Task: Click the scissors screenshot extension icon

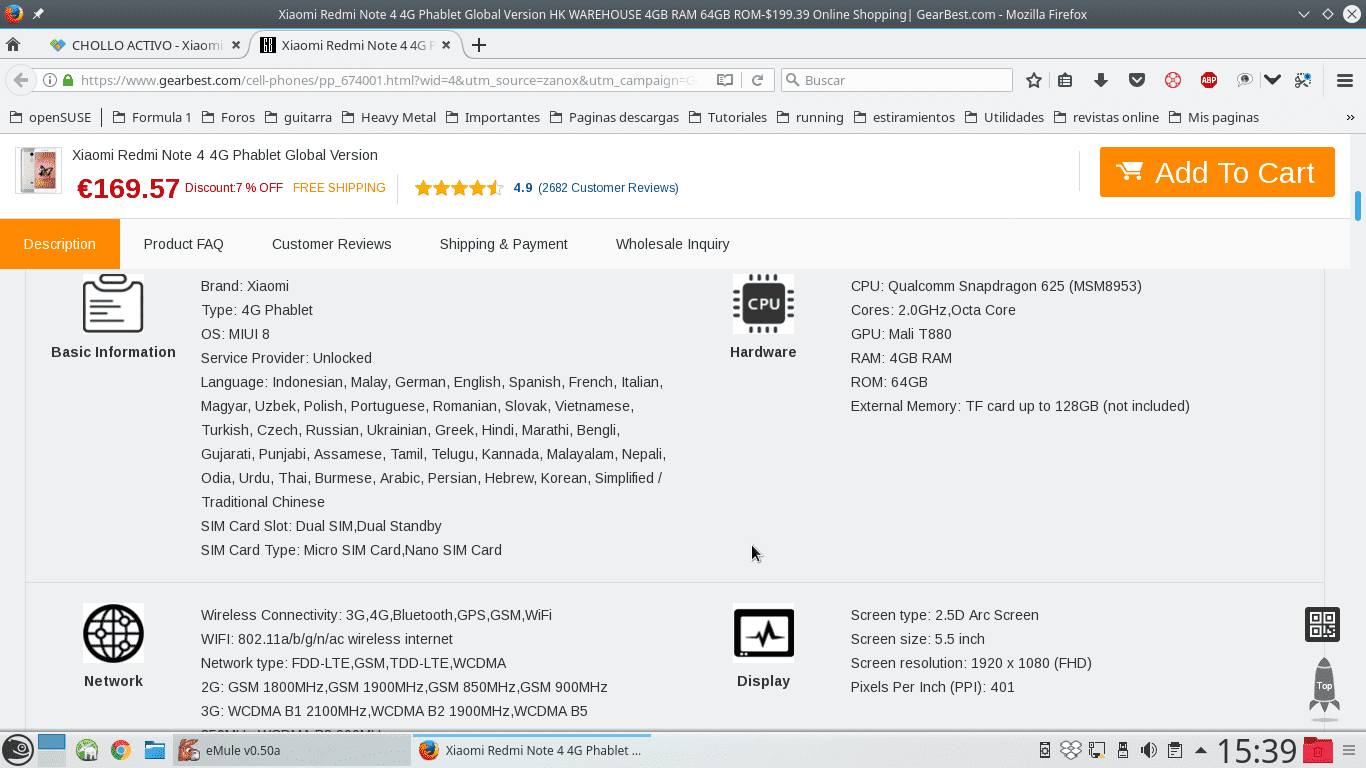Action: [1303, 80]
